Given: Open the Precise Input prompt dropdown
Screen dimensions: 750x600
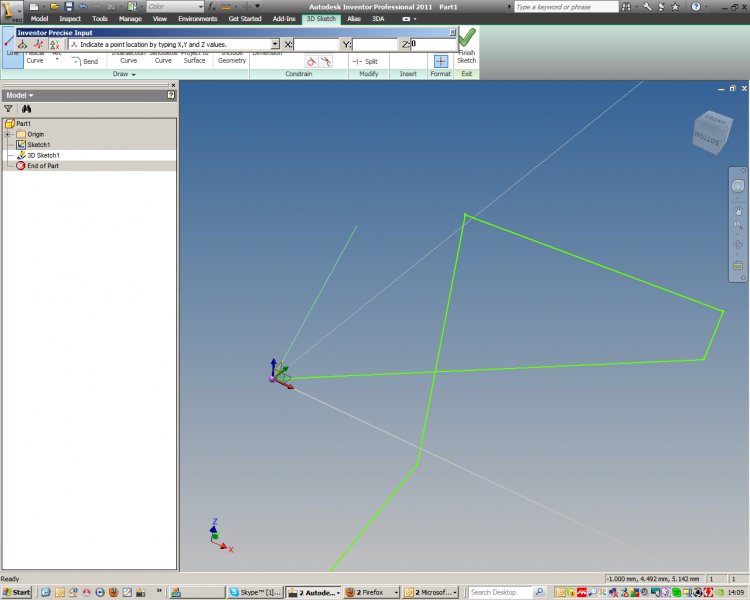Looking at the screenshot, I should tap(275, 45).
